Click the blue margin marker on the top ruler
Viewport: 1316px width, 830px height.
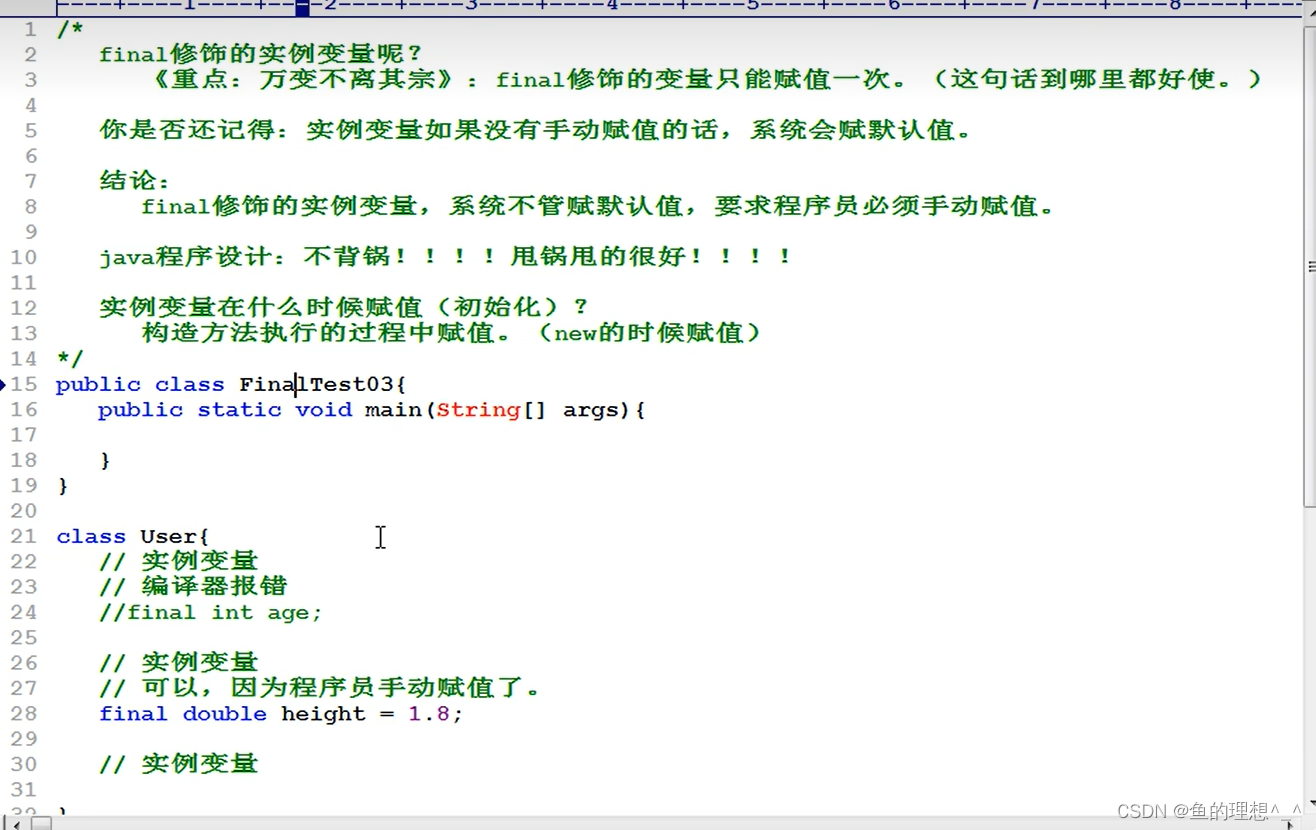(302, 8)
